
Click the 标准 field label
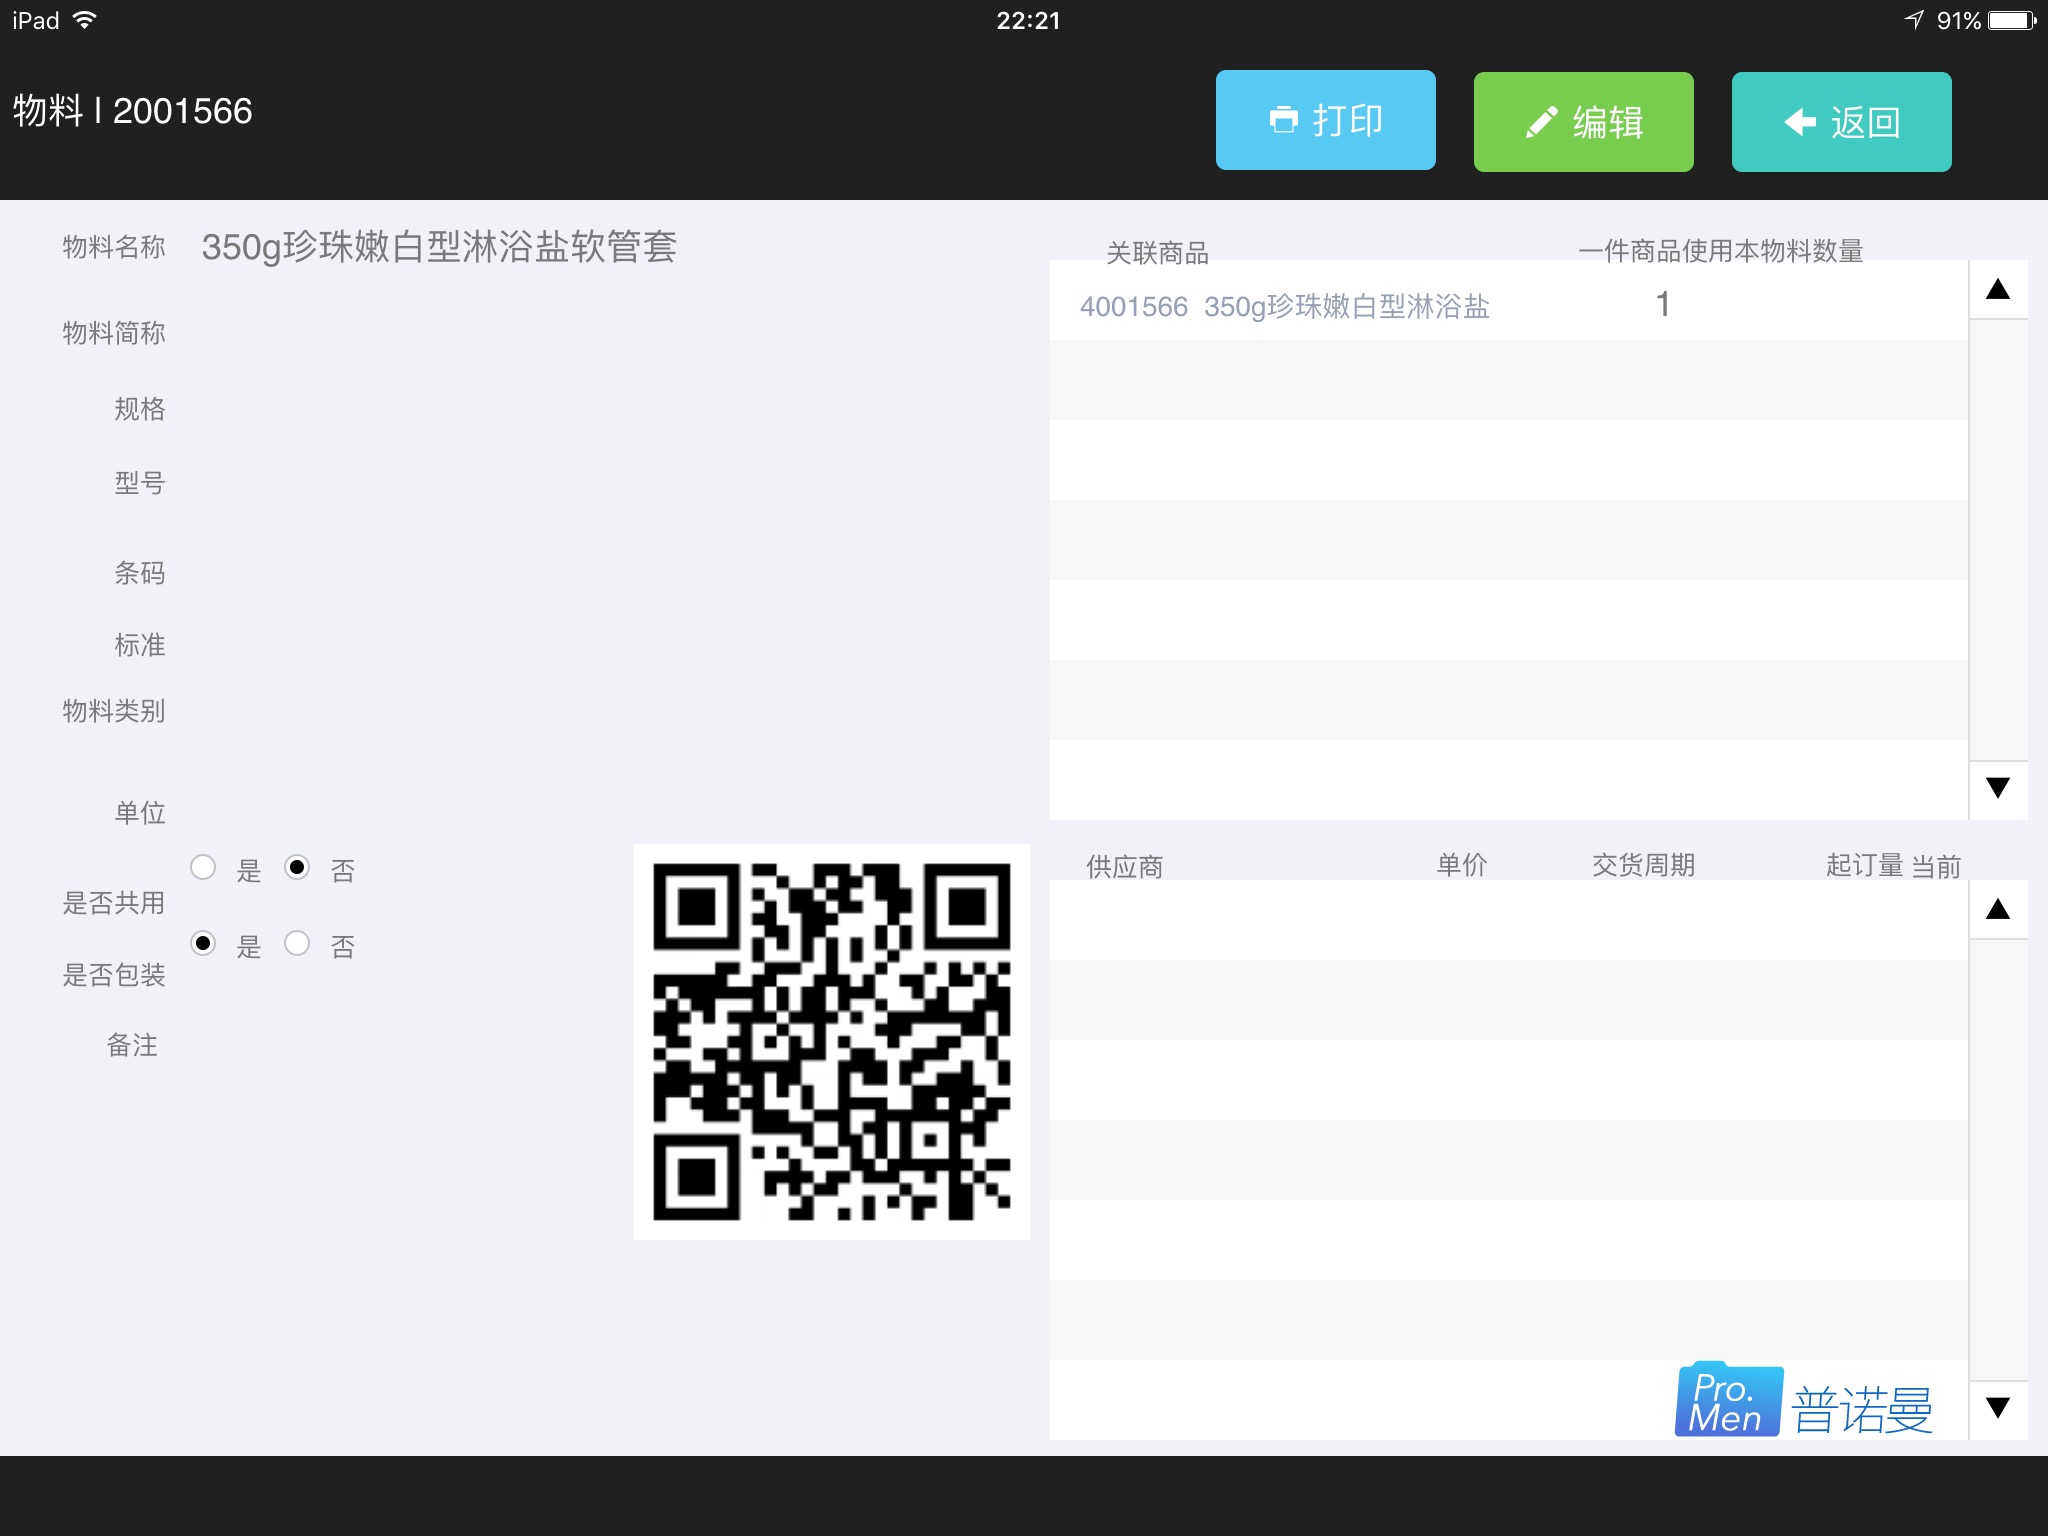[x=140, y=645]
